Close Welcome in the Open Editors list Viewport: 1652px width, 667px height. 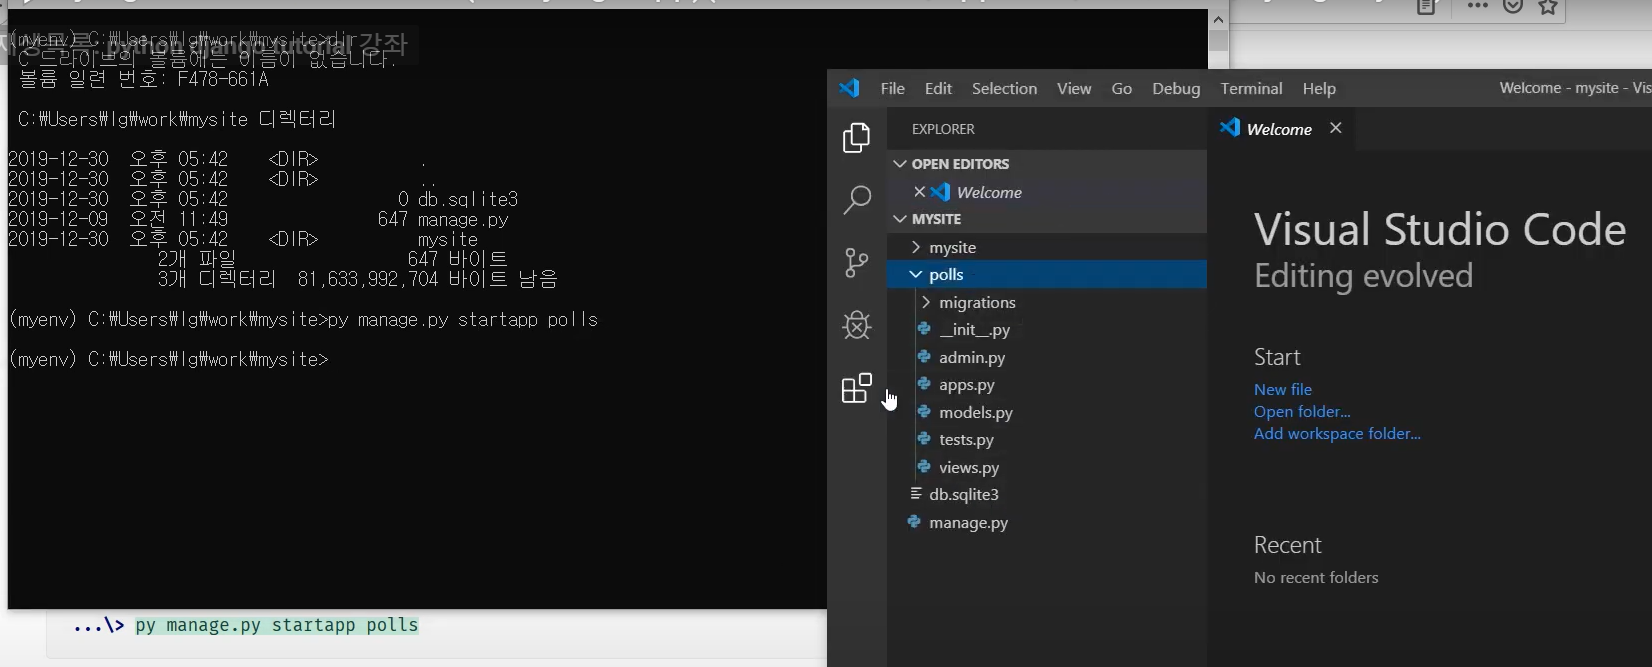coord(919,192)
